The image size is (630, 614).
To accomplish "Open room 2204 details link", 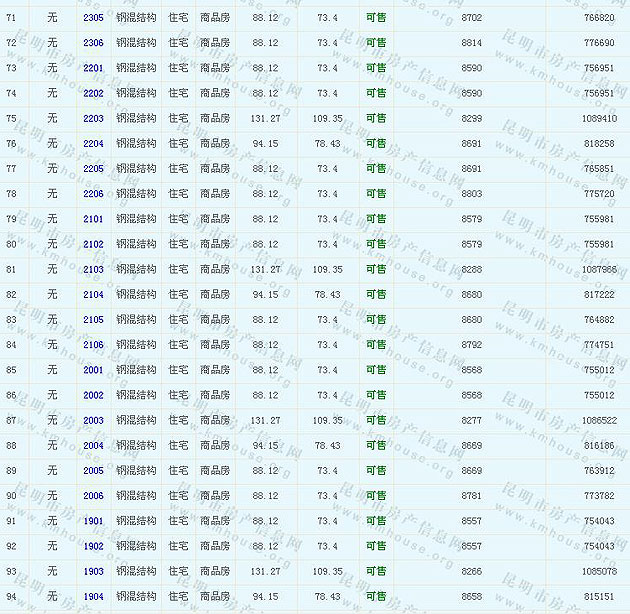I will (93, 144).
